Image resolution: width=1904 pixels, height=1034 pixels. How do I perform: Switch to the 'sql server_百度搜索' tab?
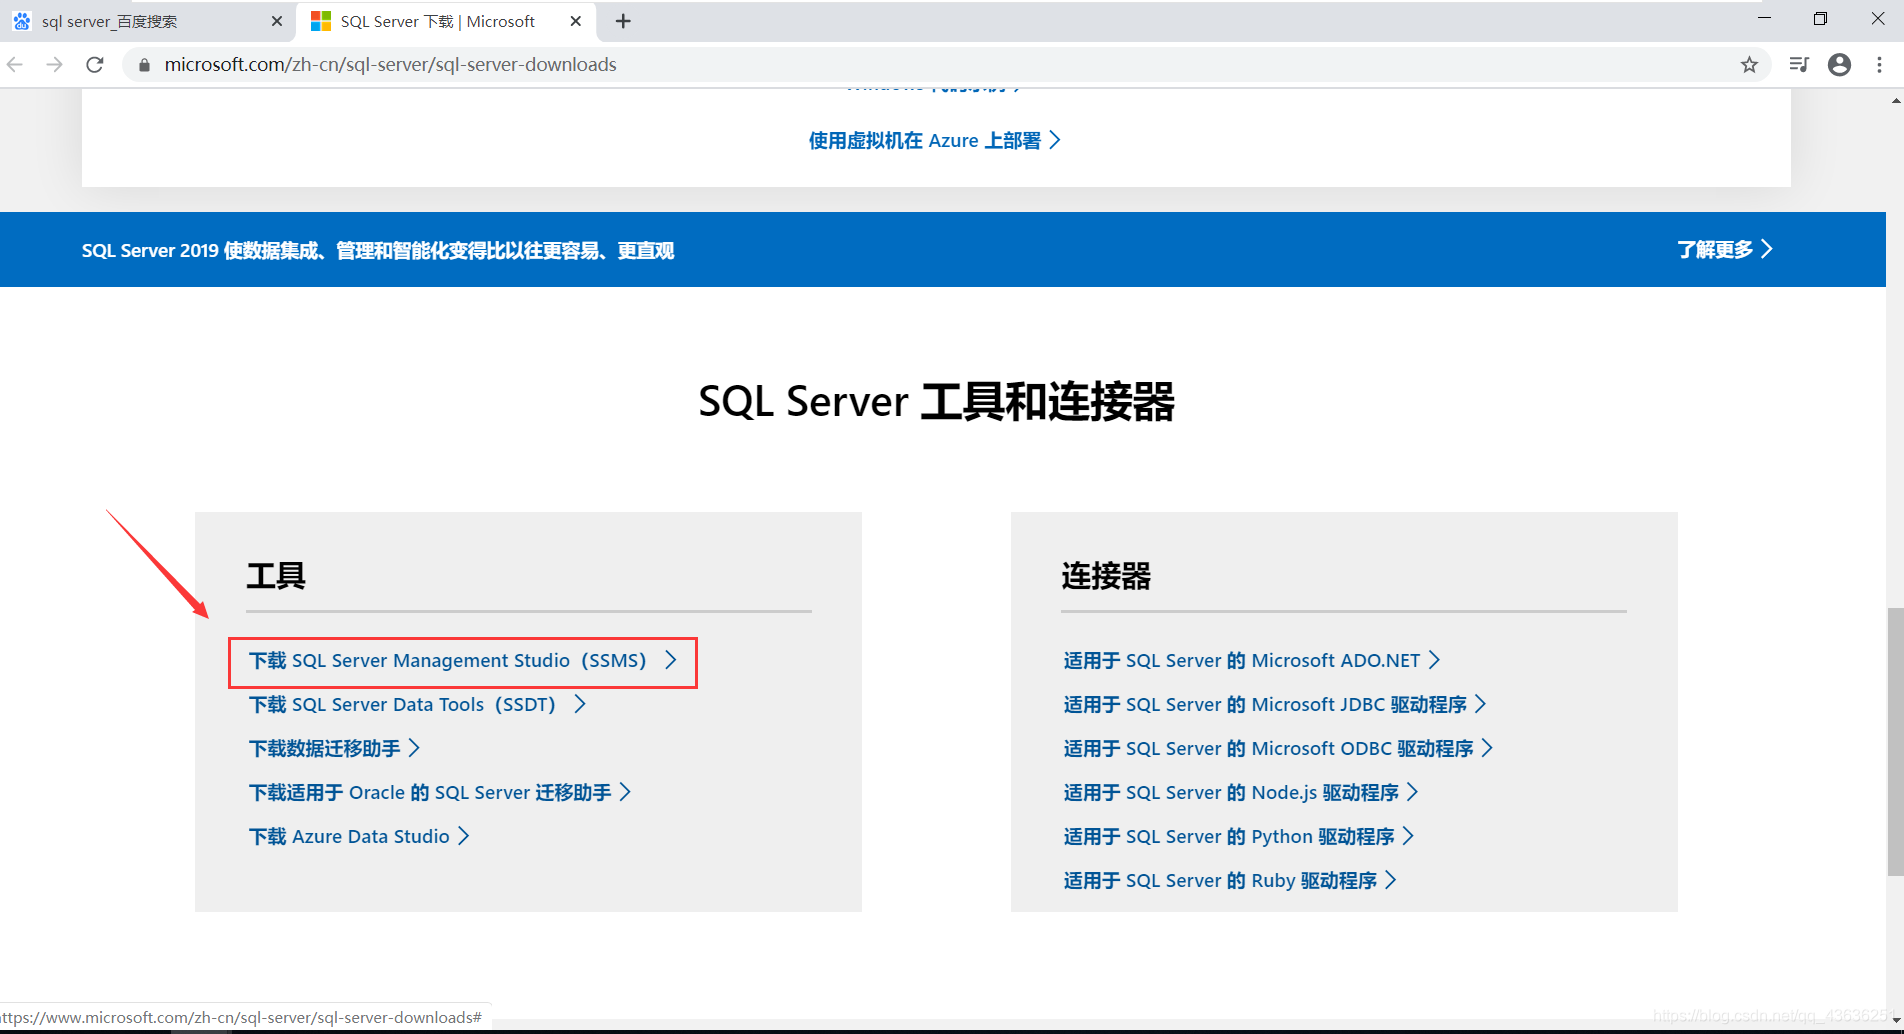point(148,21)
